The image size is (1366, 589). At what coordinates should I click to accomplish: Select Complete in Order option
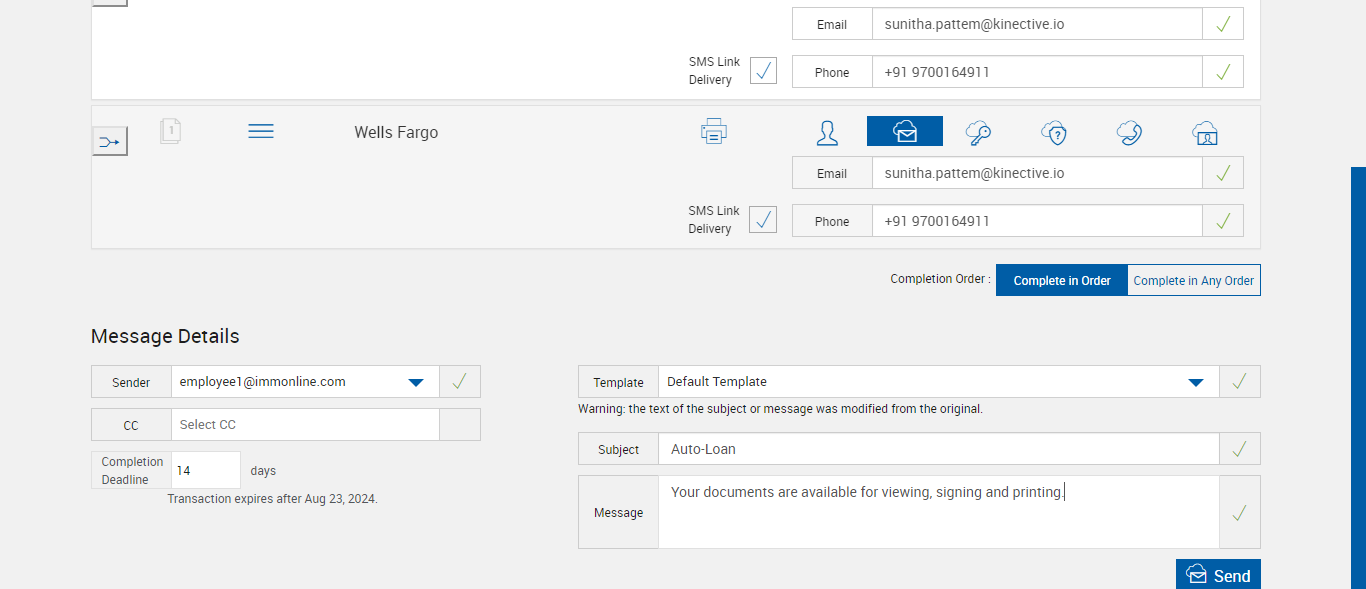(1062, 281)
